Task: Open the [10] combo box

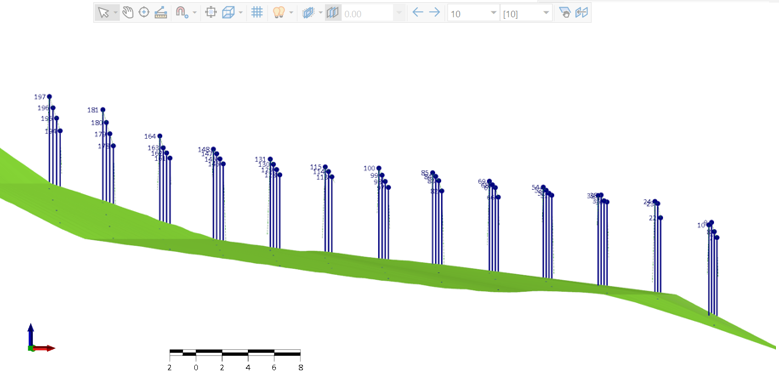Action: (526, 13)
